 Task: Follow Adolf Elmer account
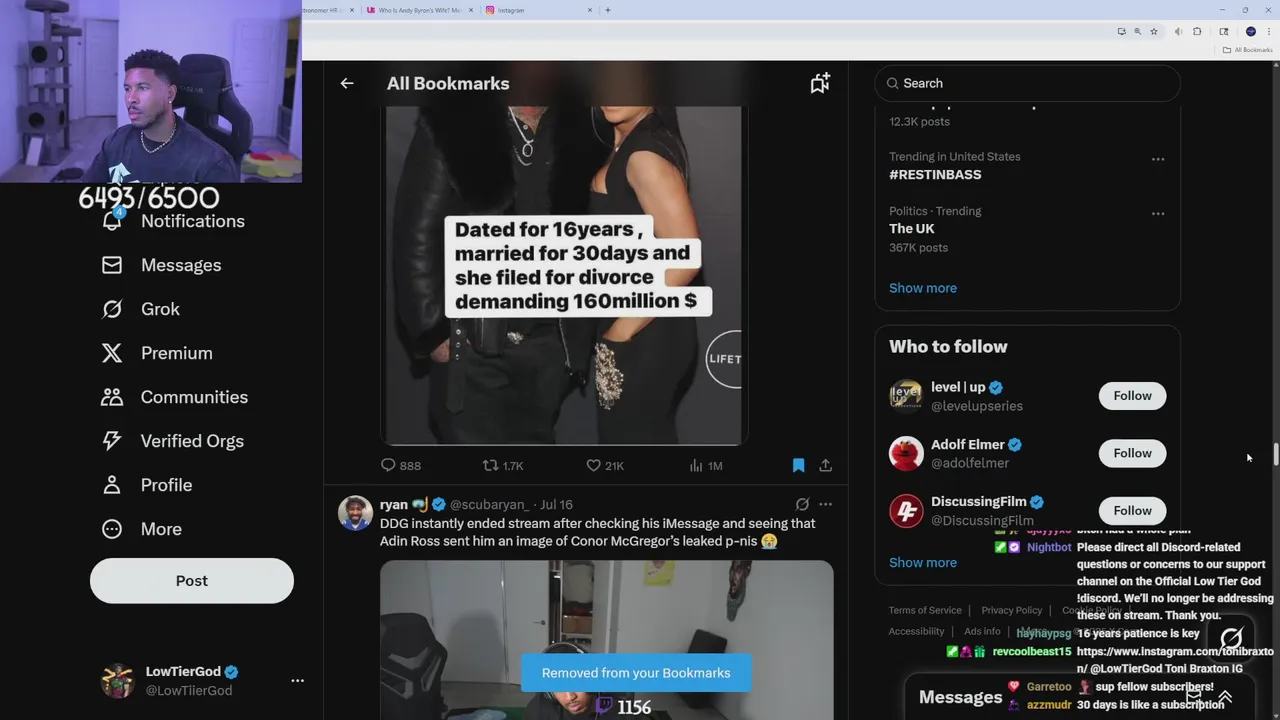[1132, 453]
